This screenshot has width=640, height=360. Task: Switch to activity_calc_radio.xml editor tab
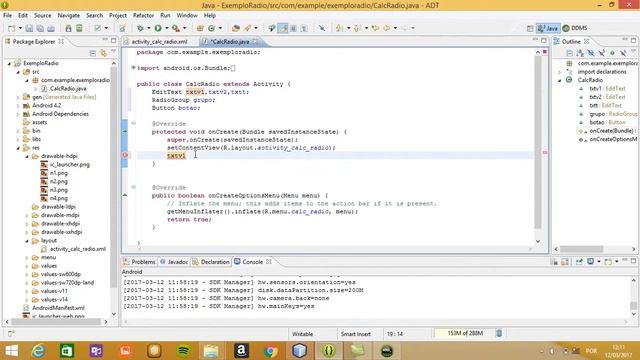point(160,42)
